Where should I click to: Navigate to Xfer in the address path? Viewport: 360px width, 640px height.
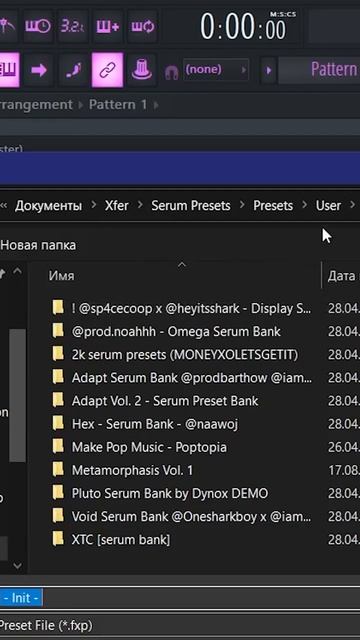[x=116, y=205]
